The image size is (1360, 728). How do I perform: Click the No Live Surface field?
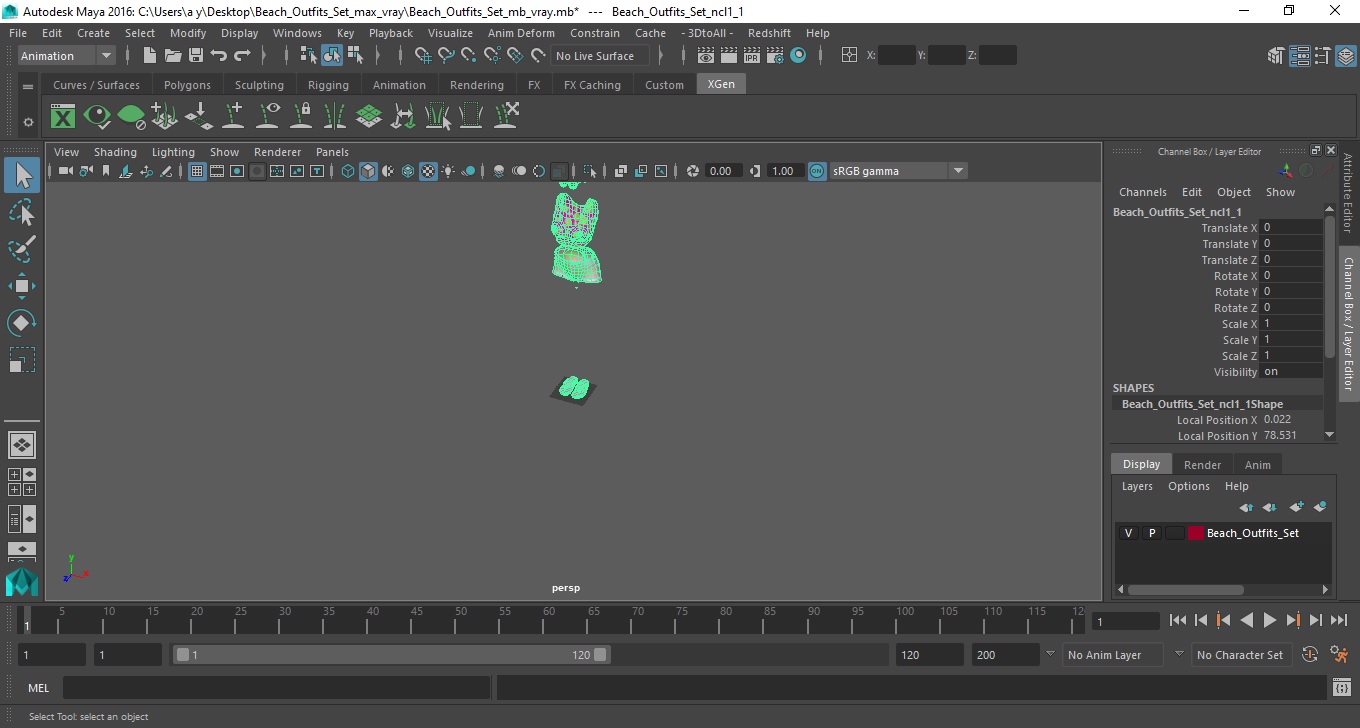(x=600, y=56)
